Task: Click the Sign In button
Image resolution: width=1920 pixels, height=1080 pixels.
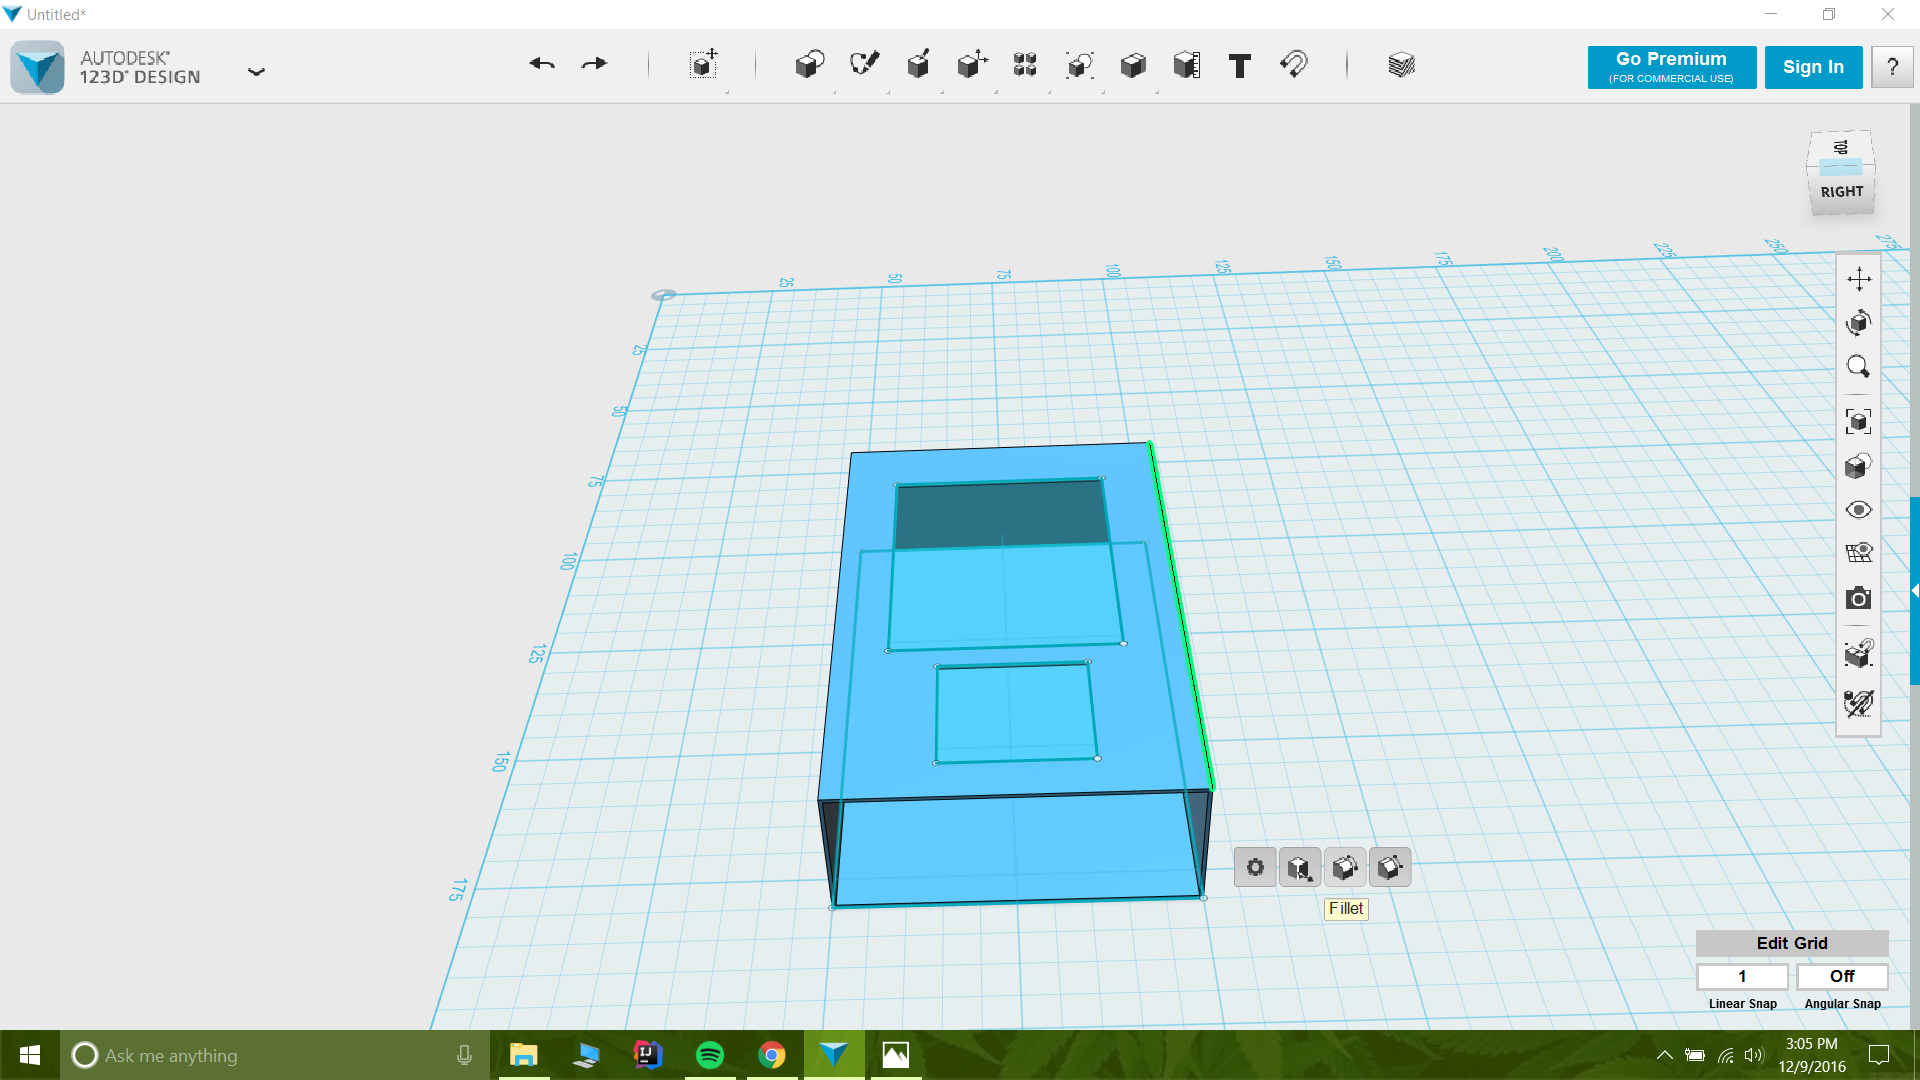Action: point(1813,67)
